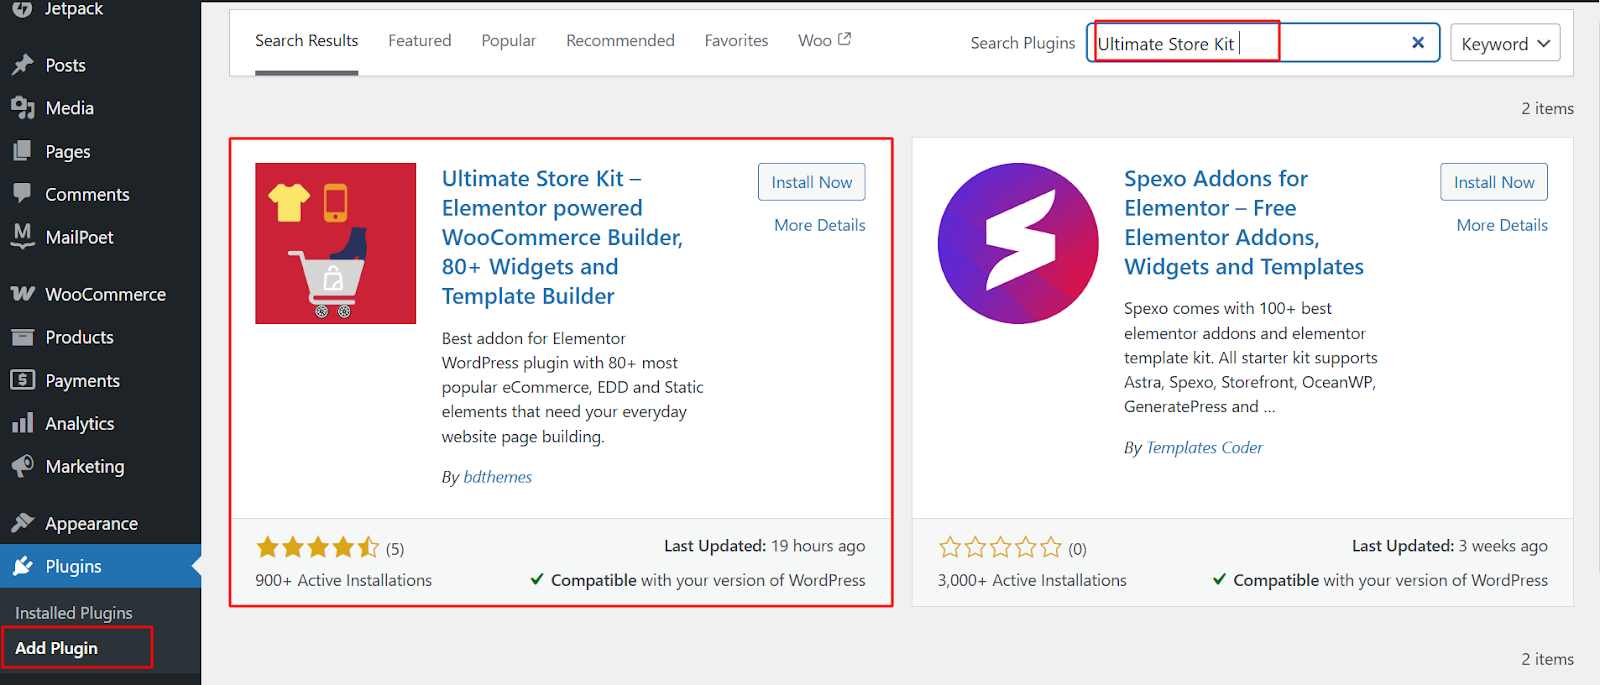The width and height of the screenshot is (1600, 685).
Task: Open the Popular plugins tab
Action: (509, 41)
